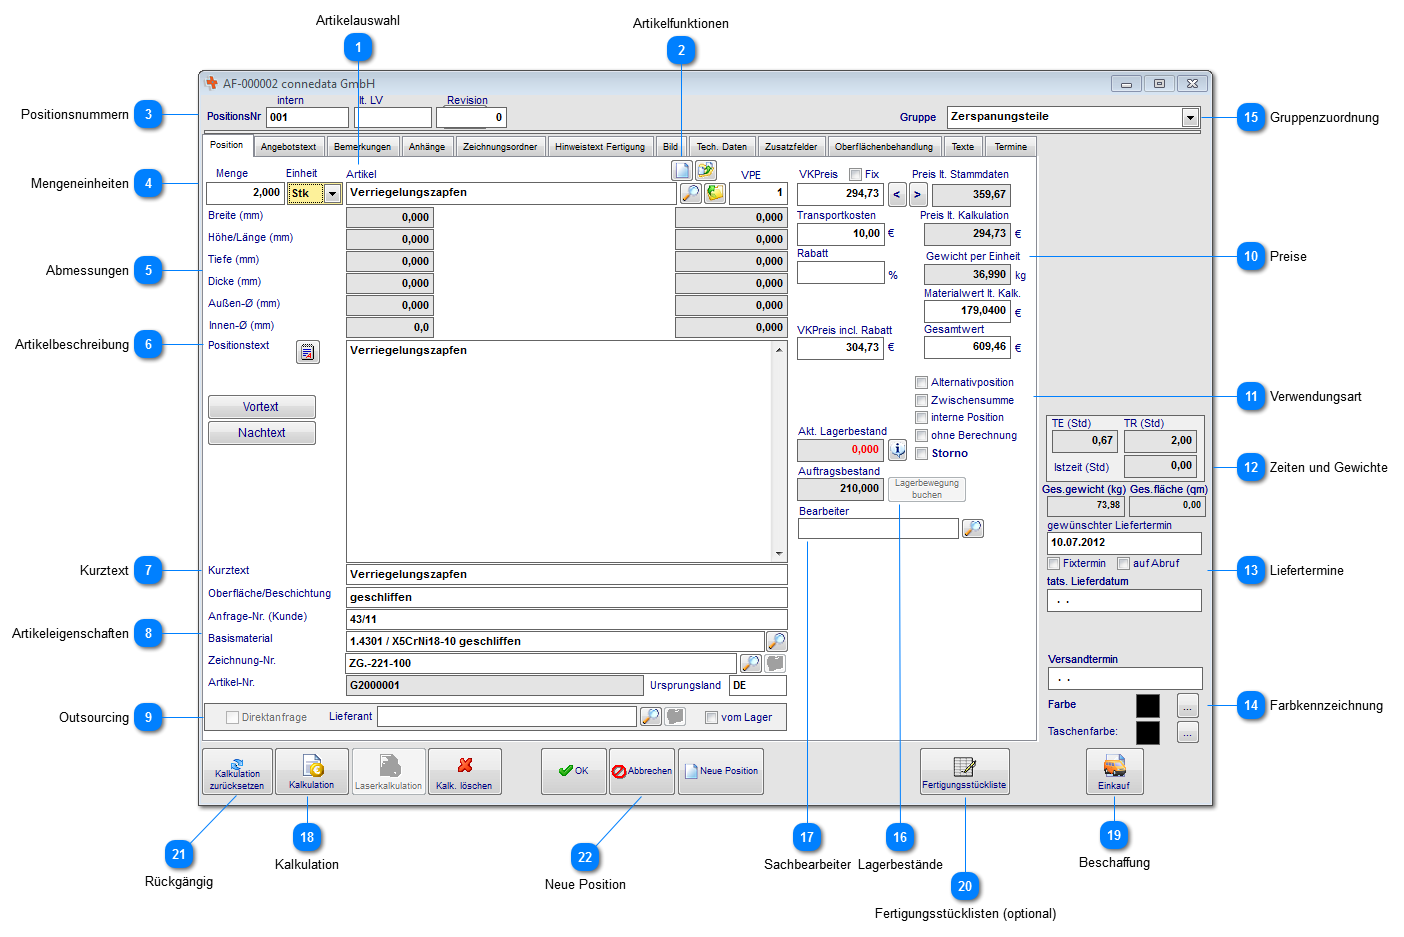Open article folder icon beside VPE field

(x=715, y=193)
